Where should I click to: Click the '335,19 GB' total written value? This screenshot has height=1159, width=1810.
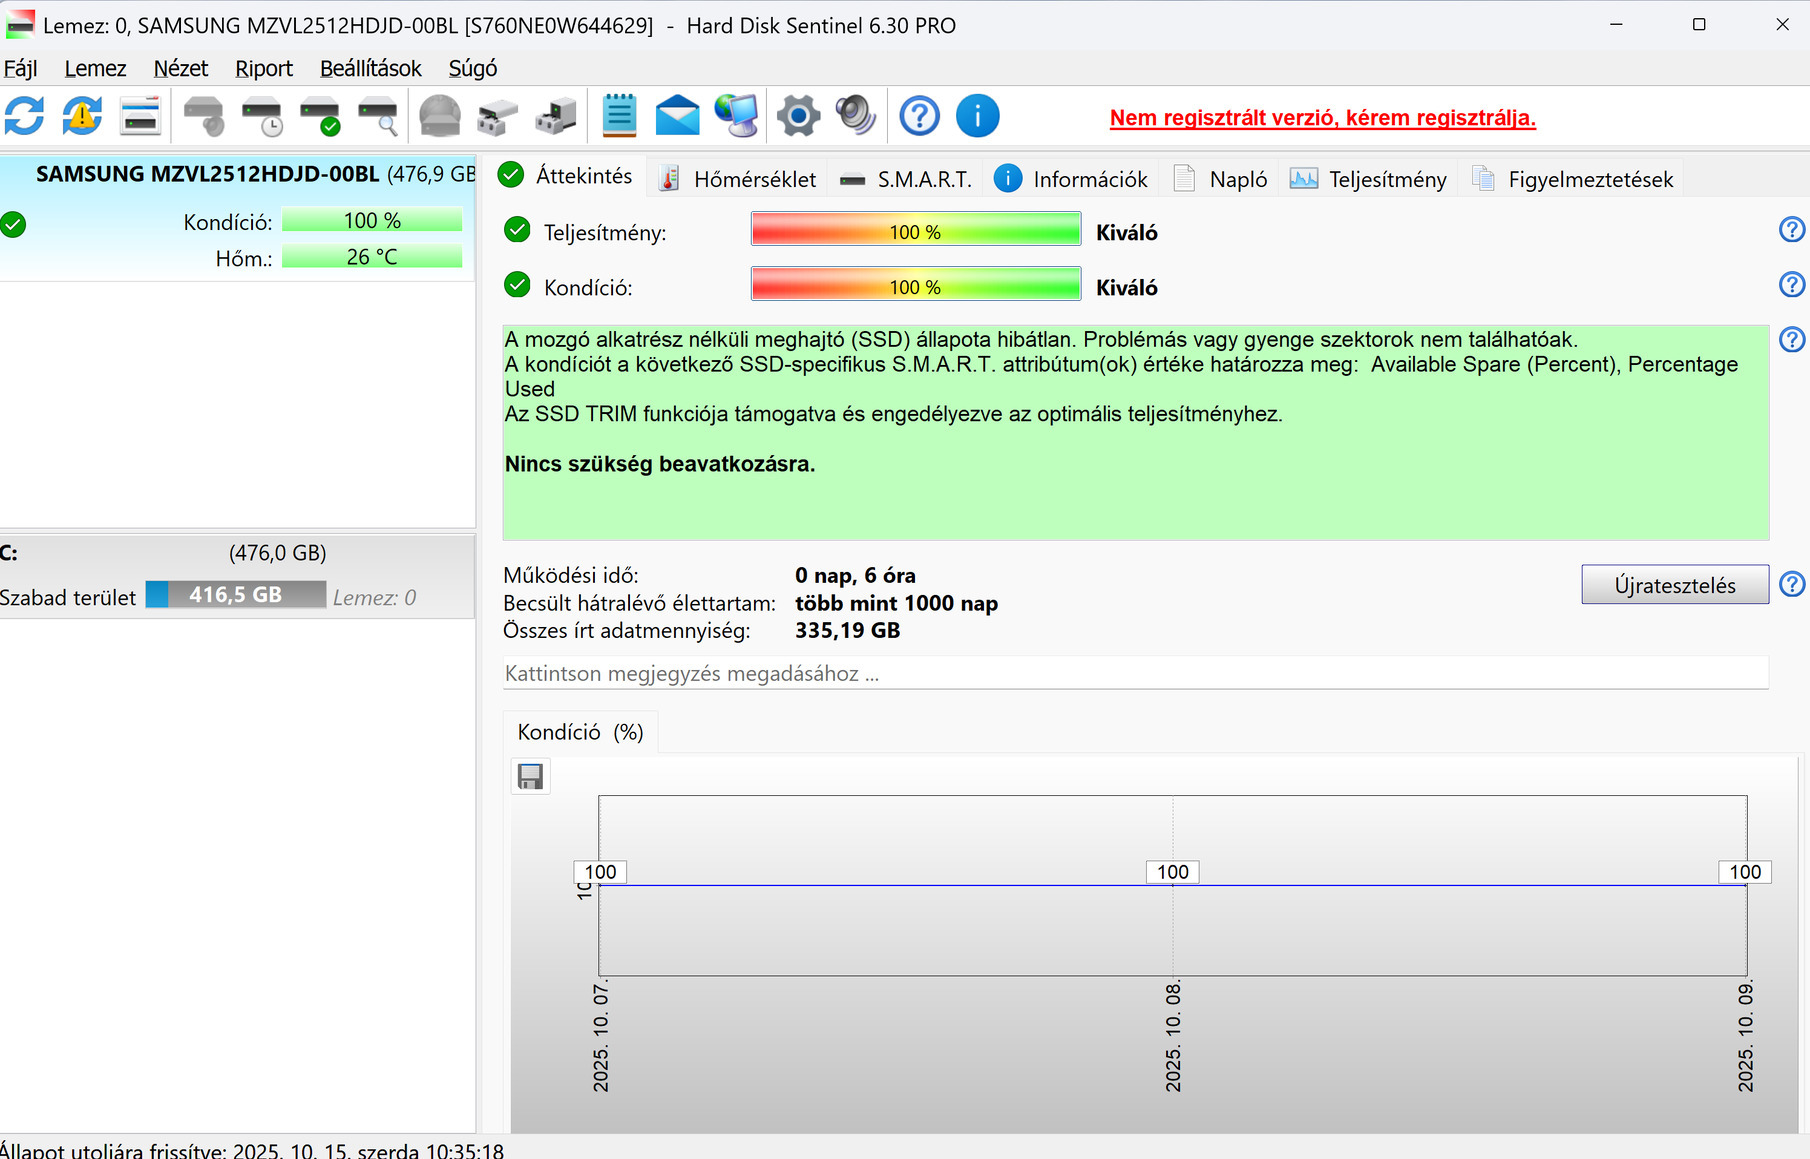pyautogui.click(x=847, y=630)
